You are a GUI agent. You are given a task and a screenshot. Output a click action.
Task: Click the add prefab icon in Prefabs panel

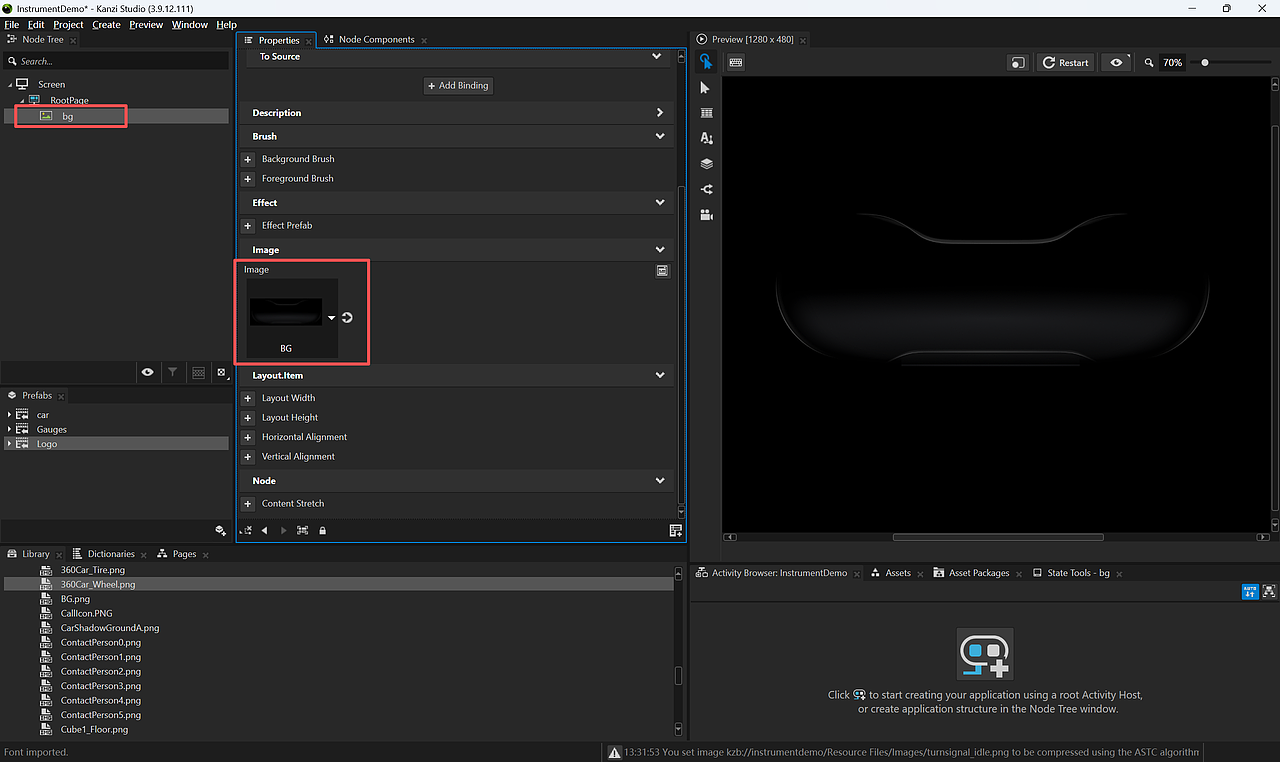tap(220, 530)
